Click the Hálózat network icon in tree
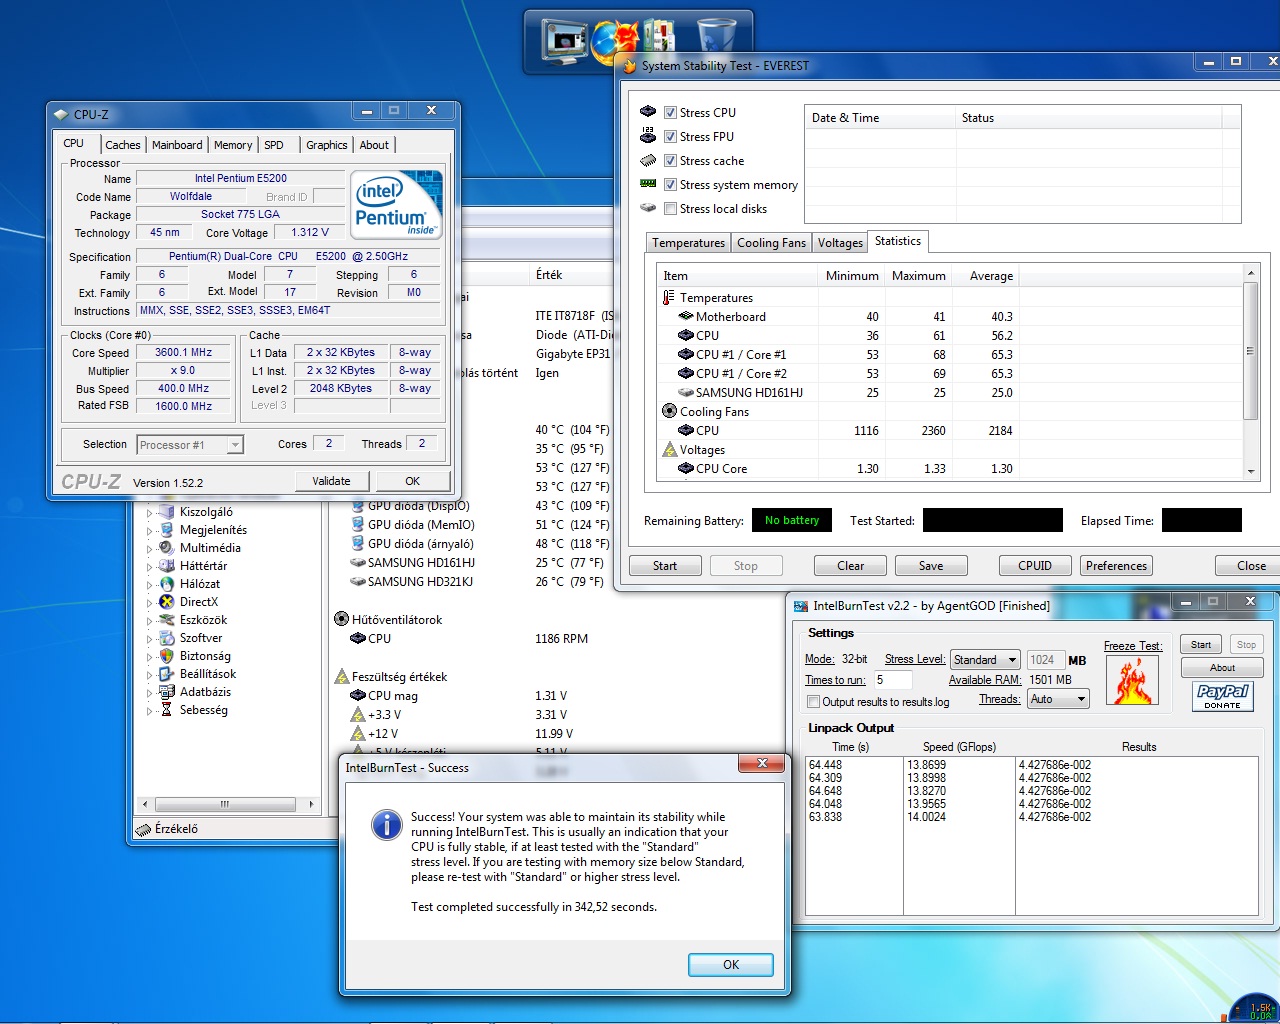This screenshot has height=1024, width=1280. 167,584
